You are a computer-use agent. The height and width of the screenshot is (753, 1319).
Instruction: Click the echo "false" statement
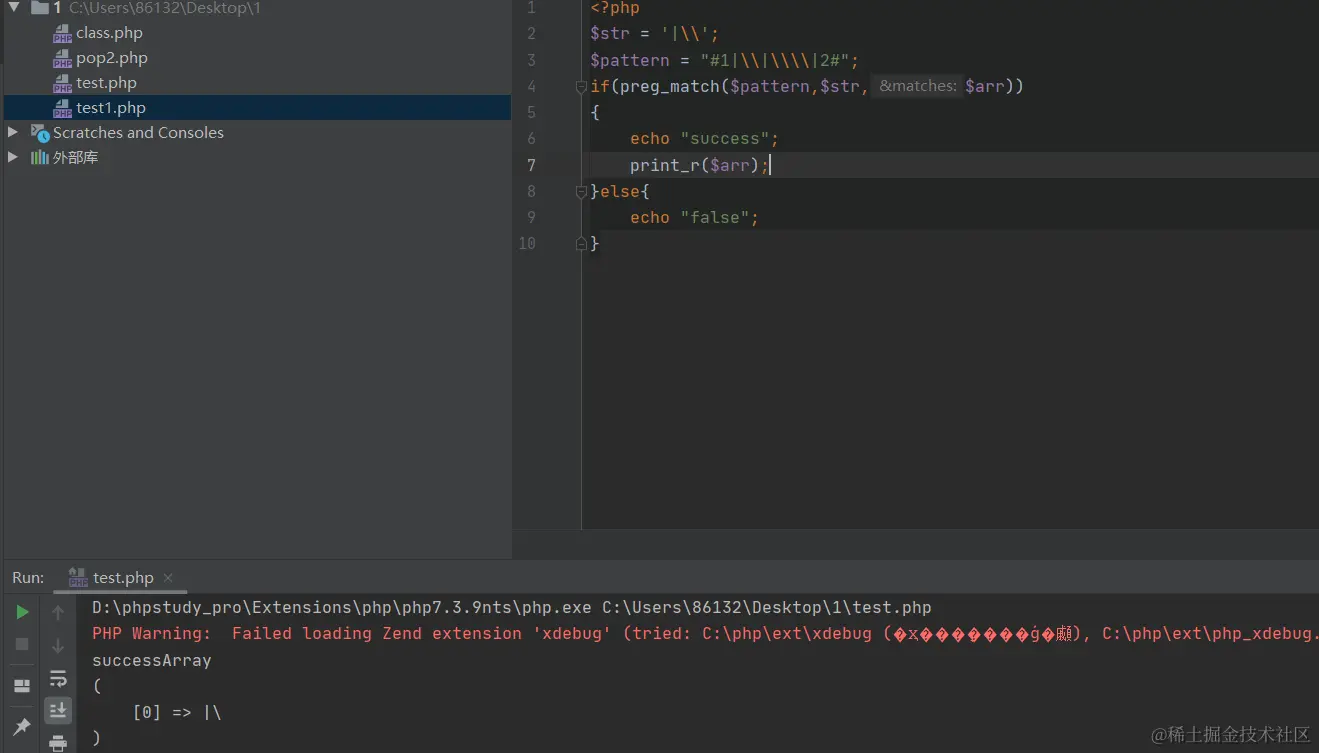point(694,217)
